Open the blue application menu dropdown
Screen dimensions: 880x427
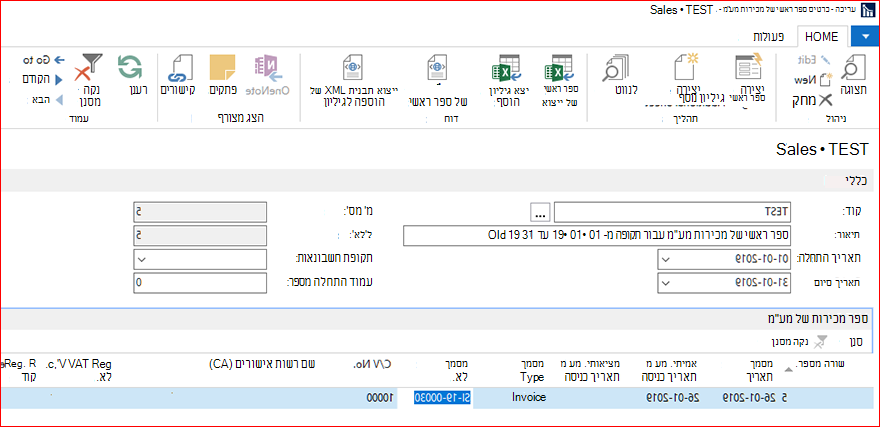tap(867, 36)
